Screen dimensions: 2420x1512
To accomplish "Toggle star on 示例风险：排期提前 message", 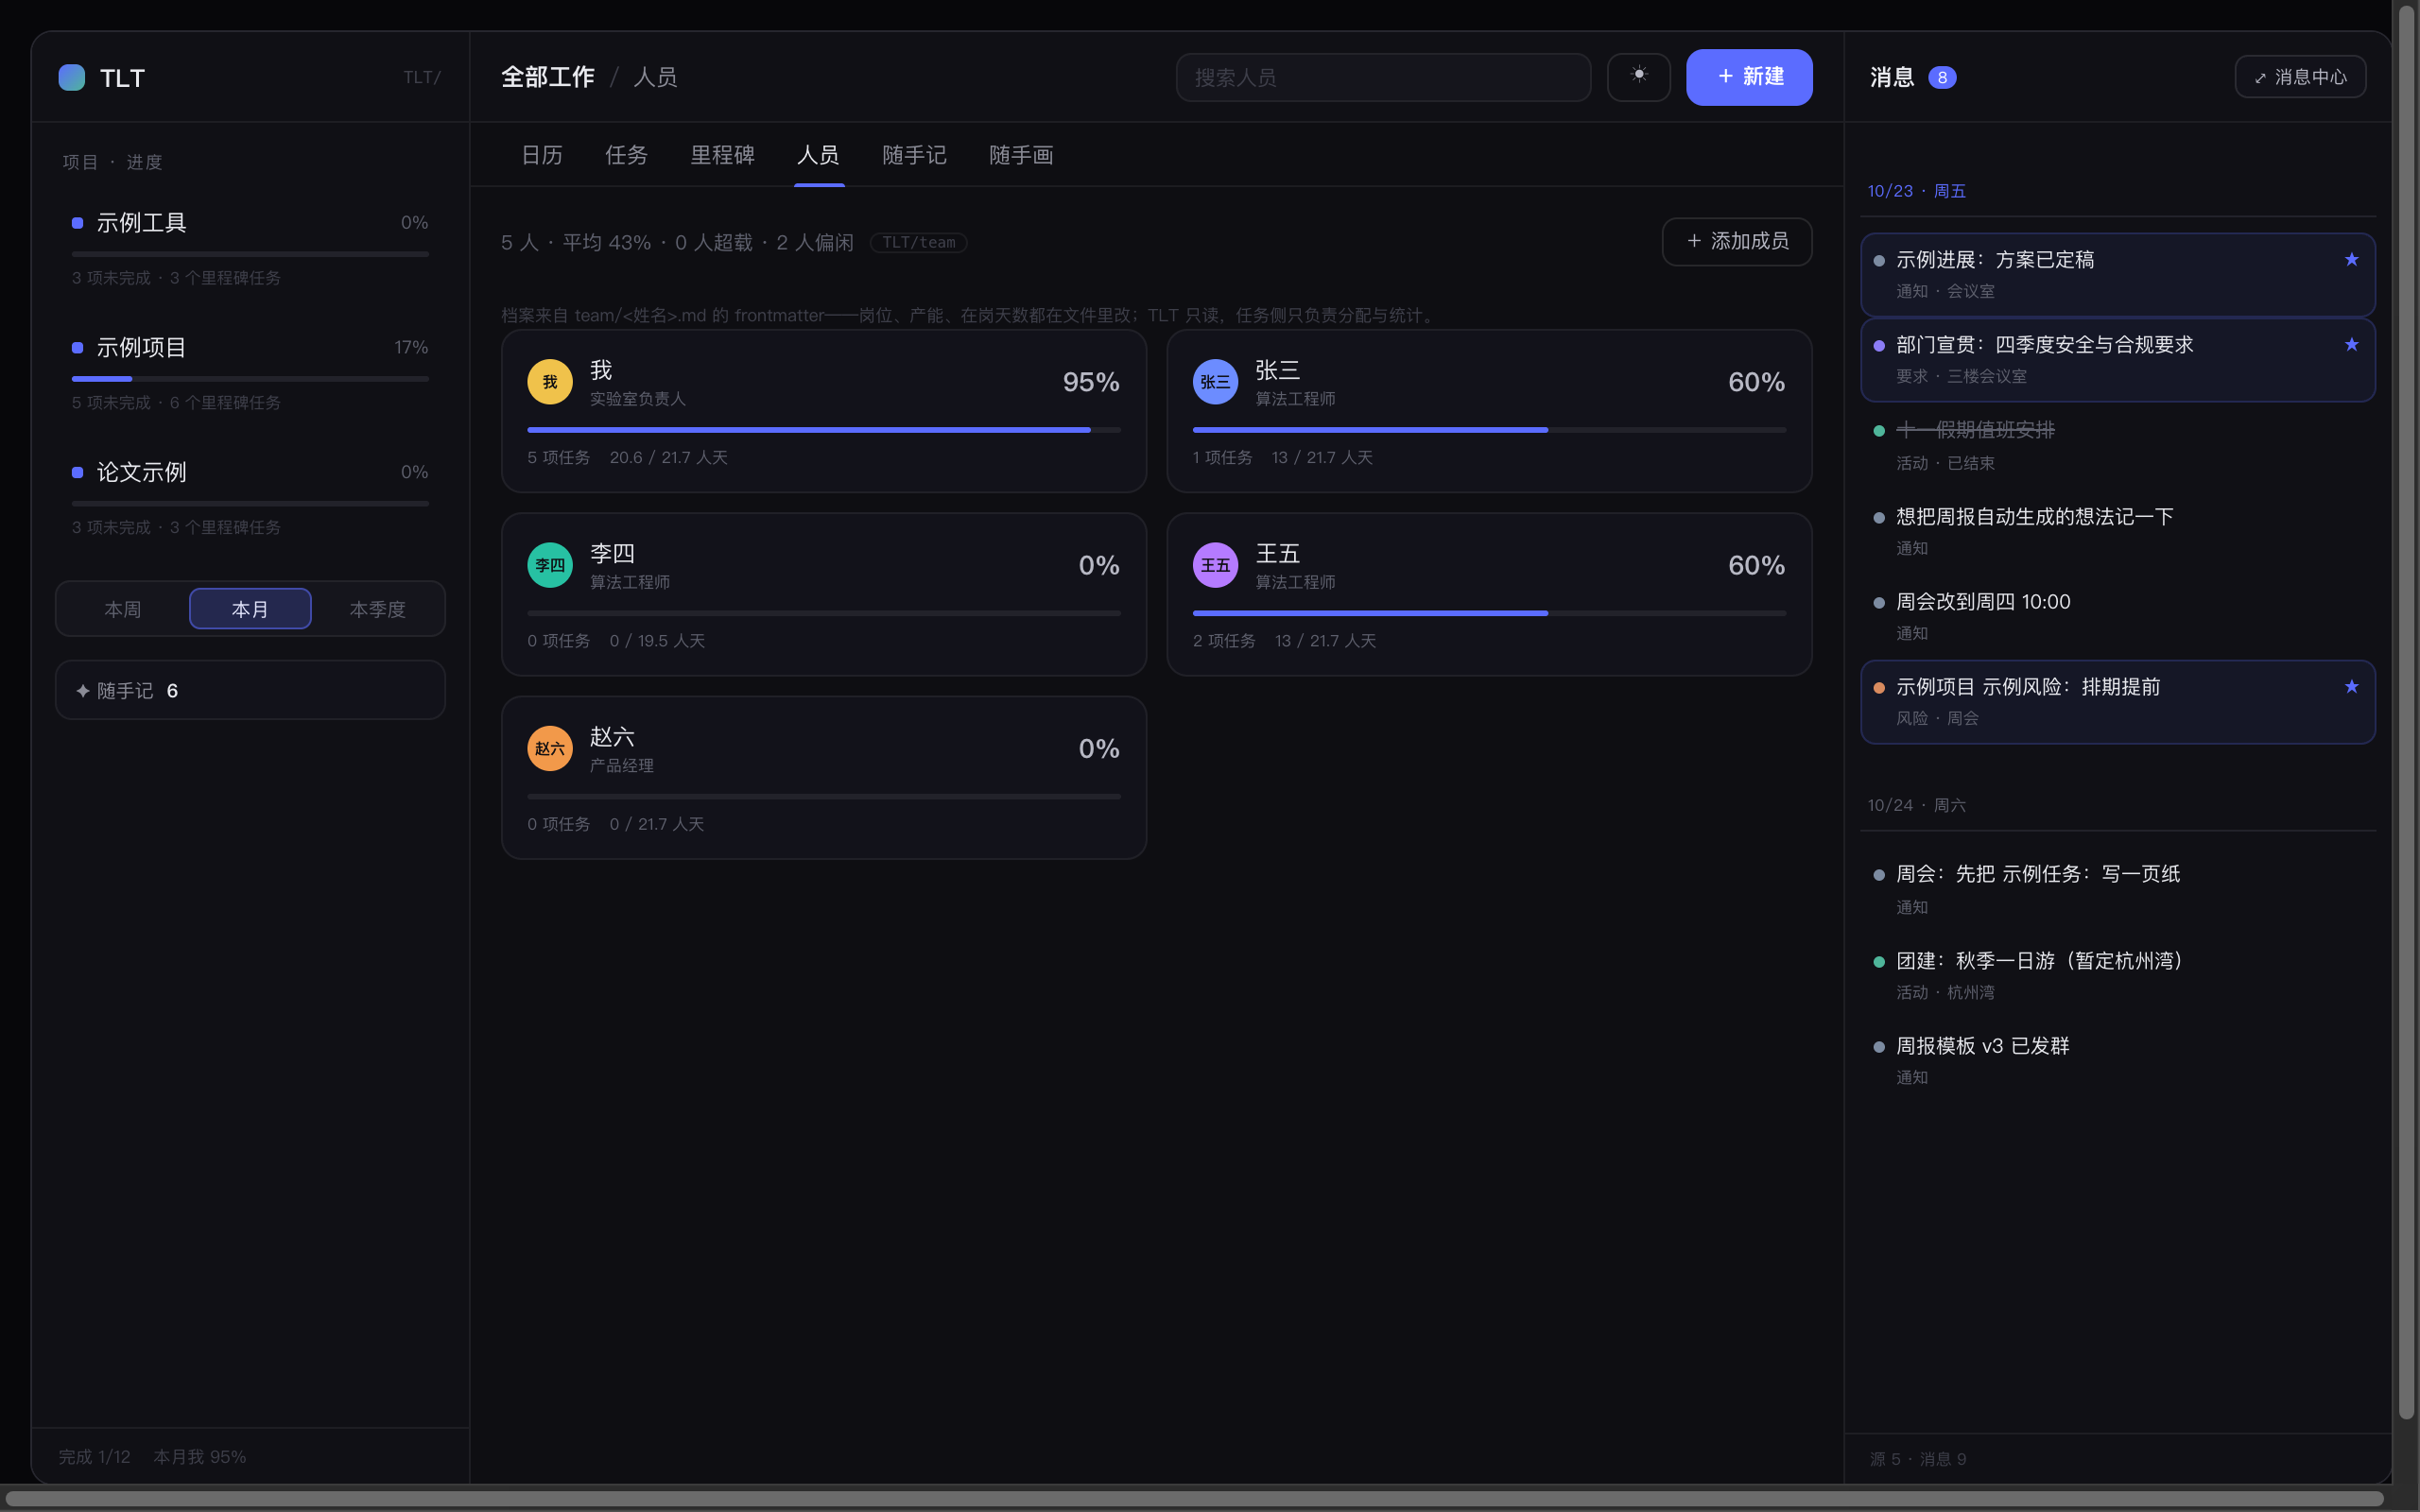I will (x=2351, y=687).
